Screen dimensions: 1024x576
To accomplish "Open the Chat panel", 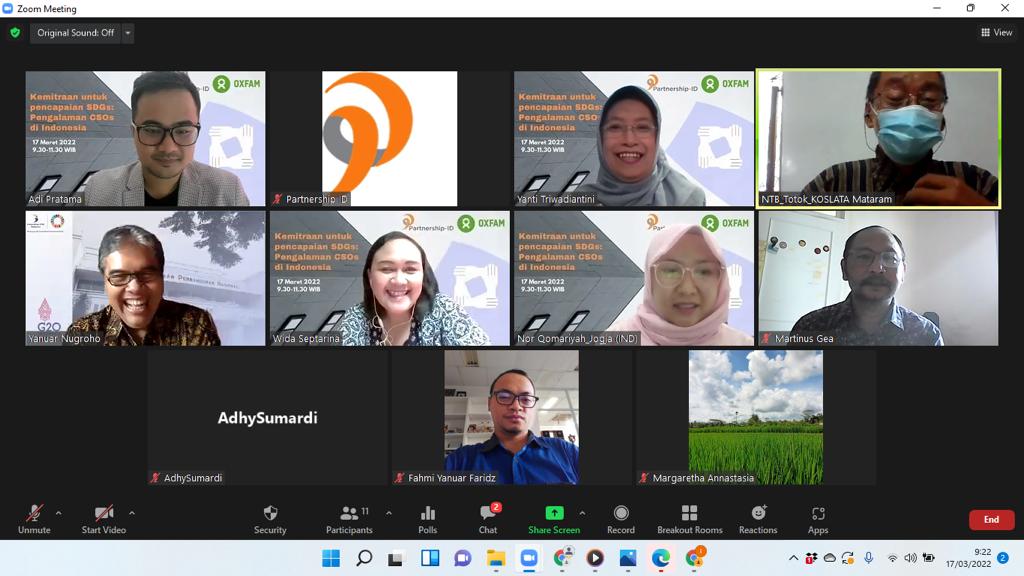I will click(487, 518).
